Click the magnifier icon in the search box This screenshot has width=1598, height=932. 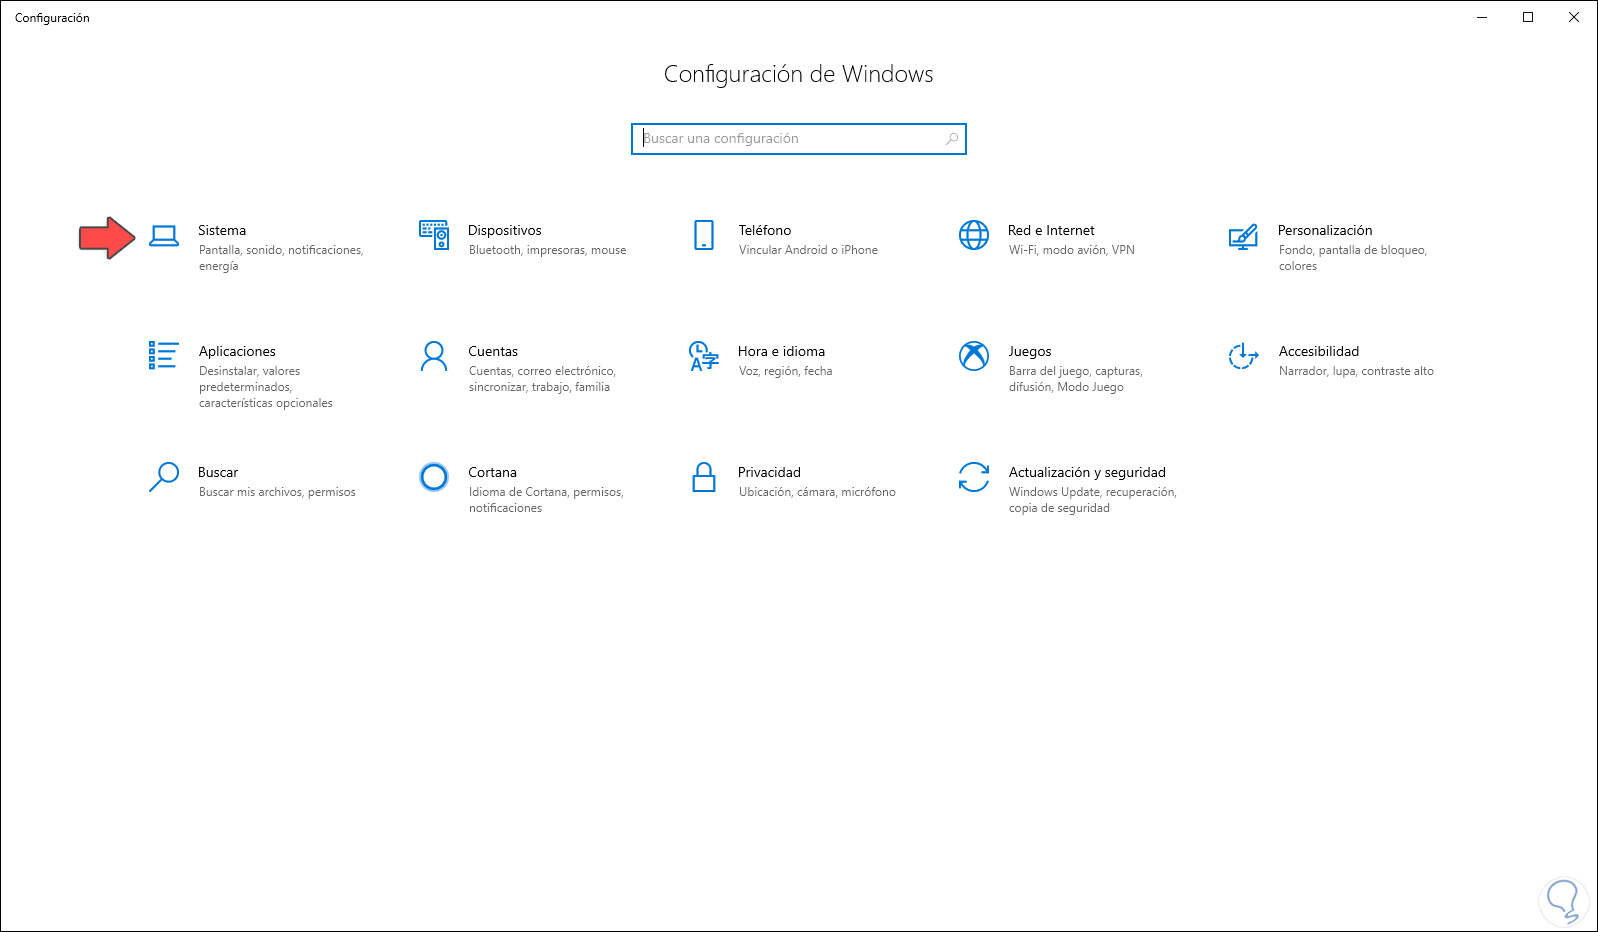click(952, 139)
